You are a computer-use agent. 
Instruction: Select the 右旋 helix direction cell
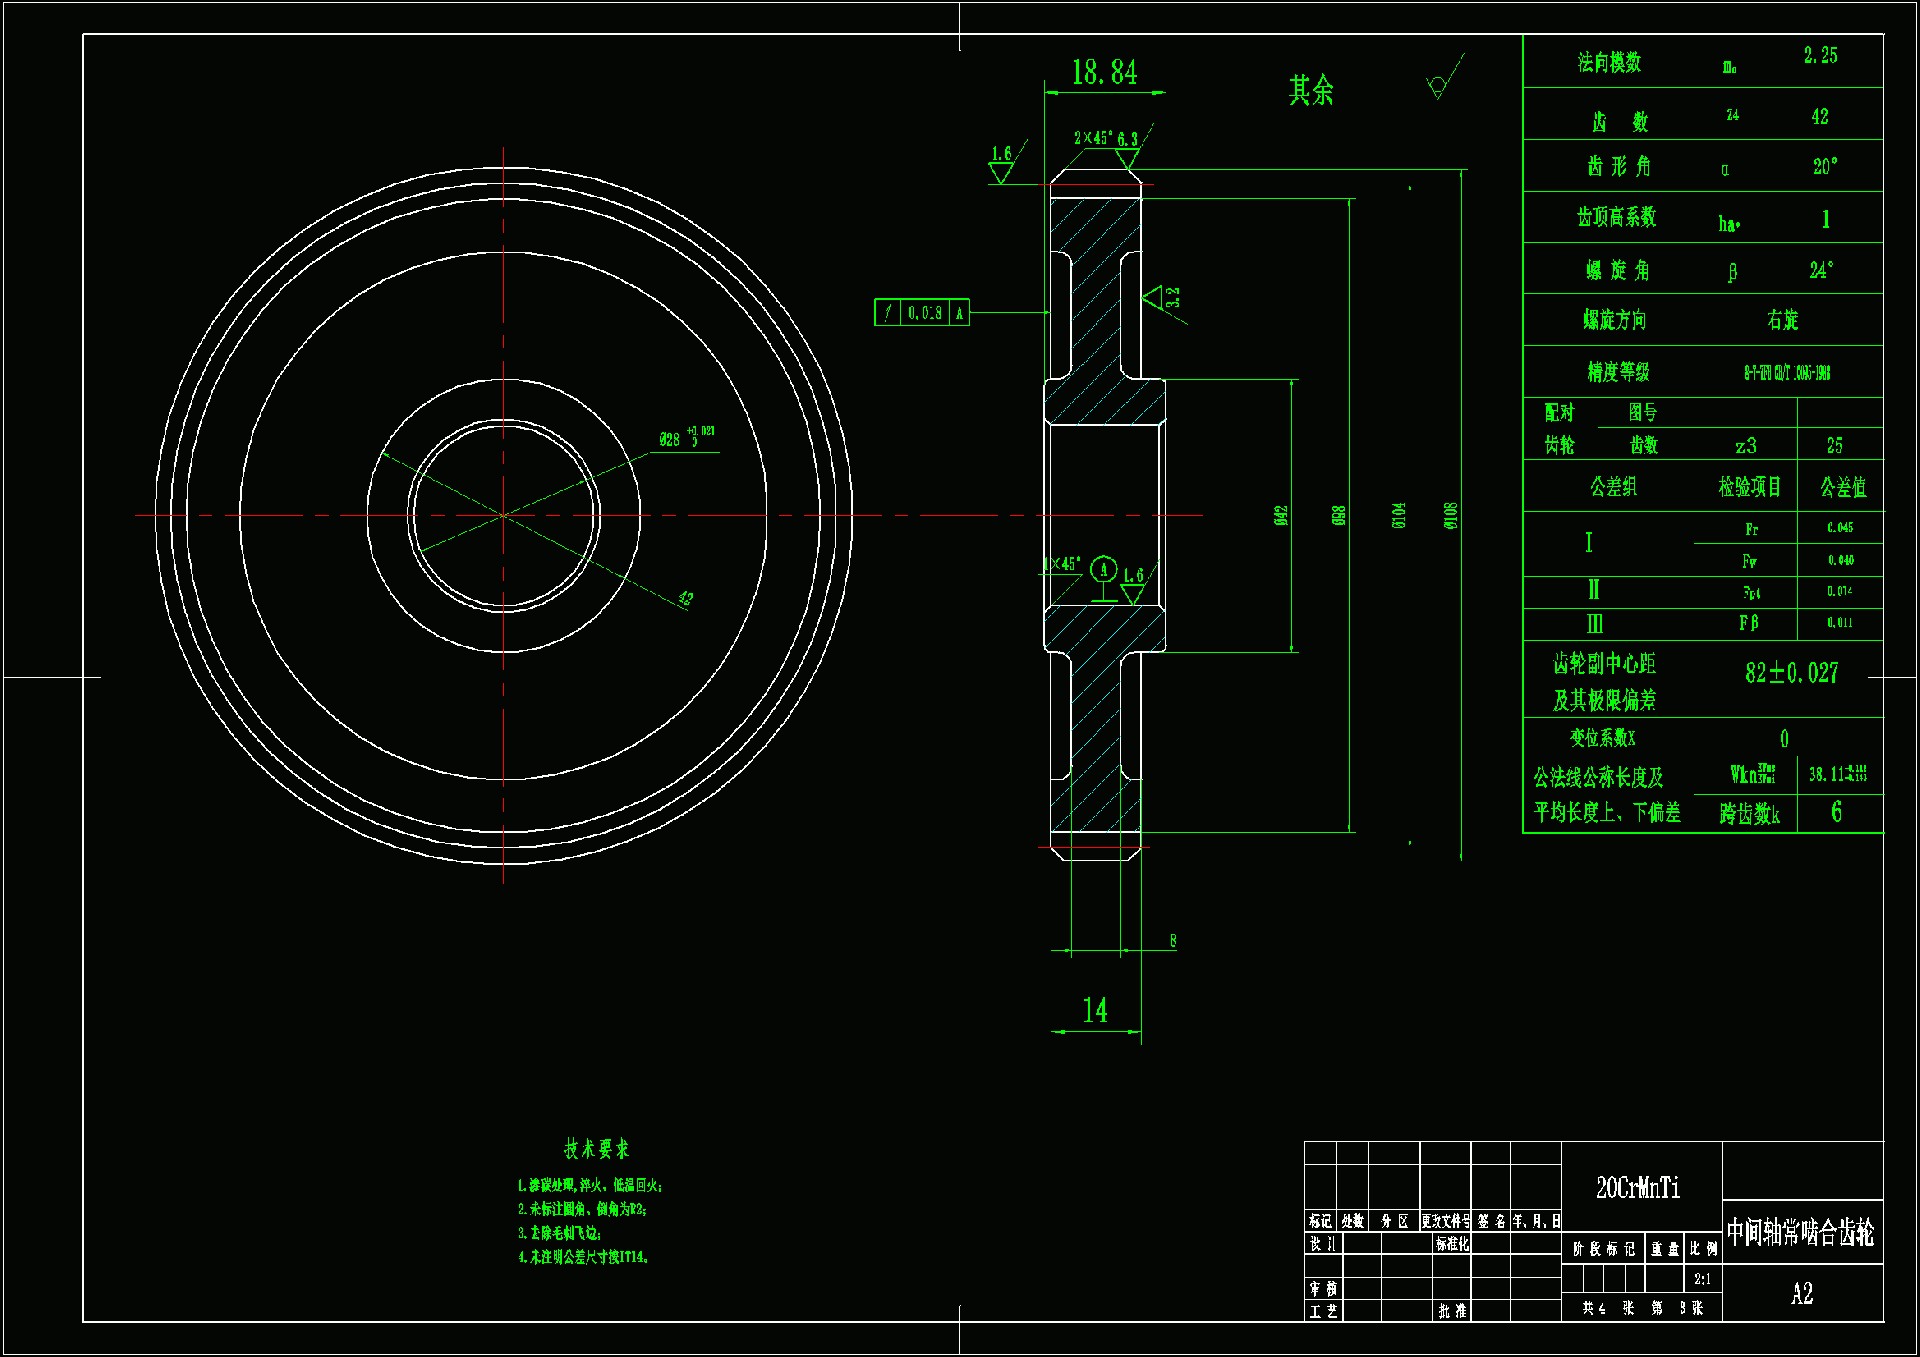1782,320
